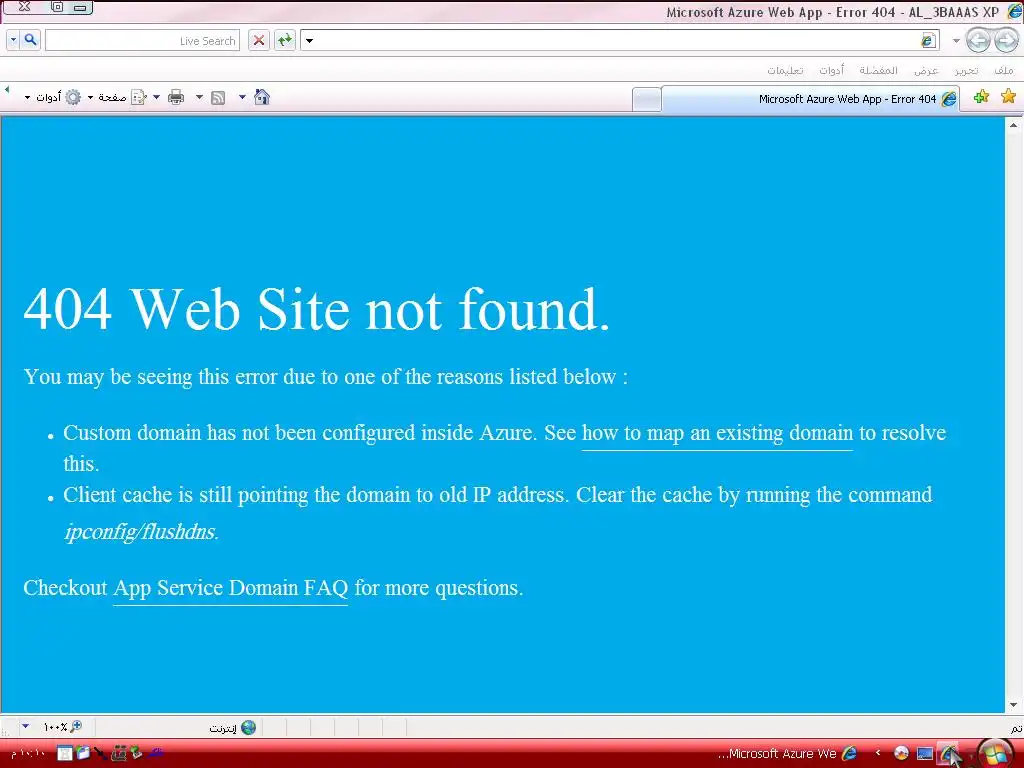The width and height of the screenshot is (1024, 768).
Task: Minimize the Internet Explorer window
Action: coord(80,7)
